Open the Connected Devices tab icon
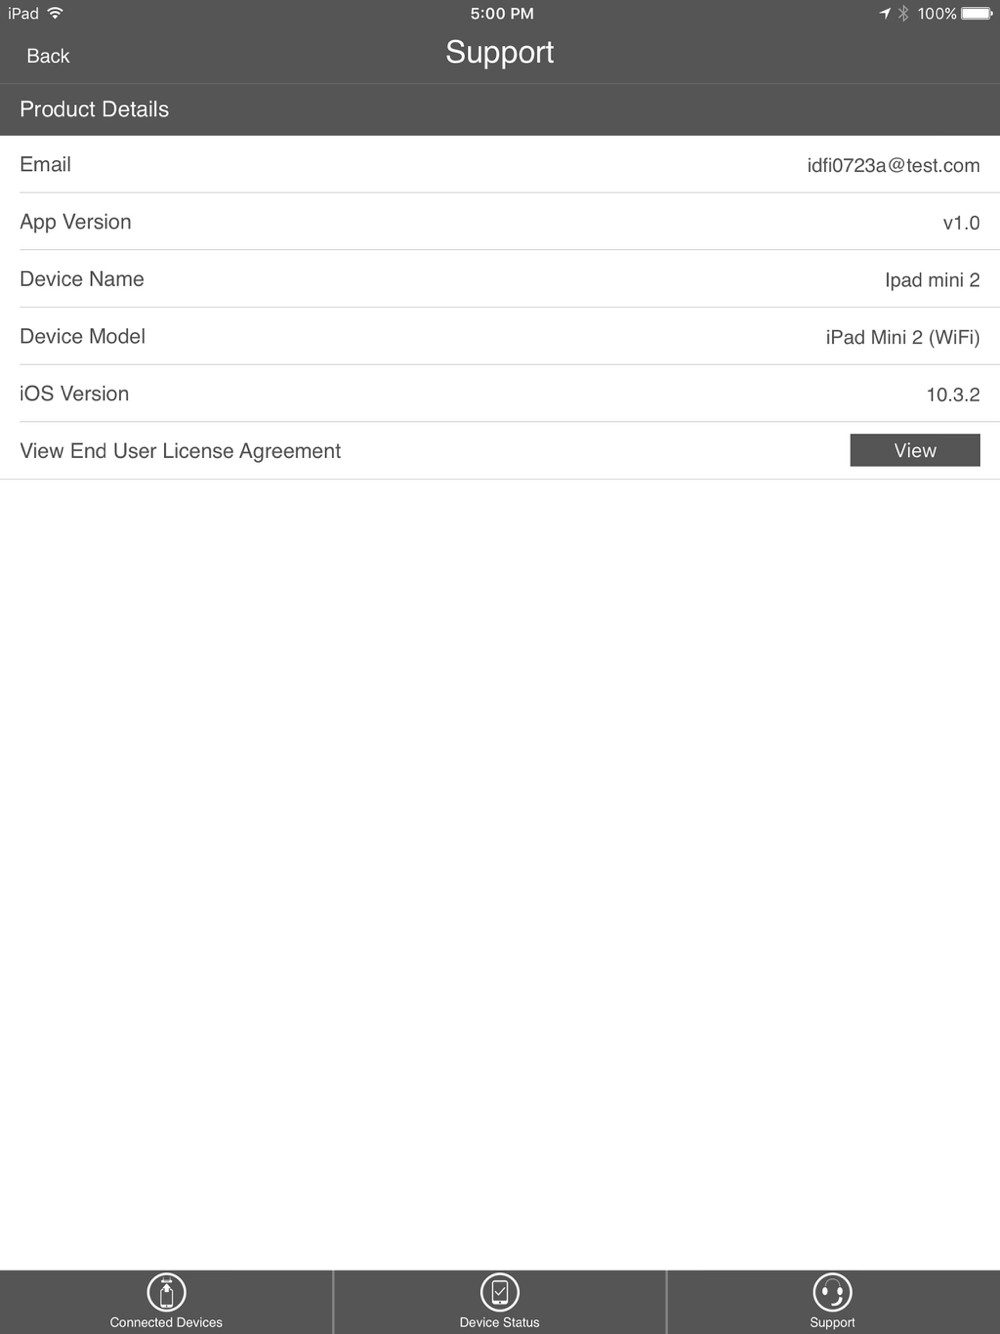The height and width of the screenshot is (1334, 1000). 166,1292
